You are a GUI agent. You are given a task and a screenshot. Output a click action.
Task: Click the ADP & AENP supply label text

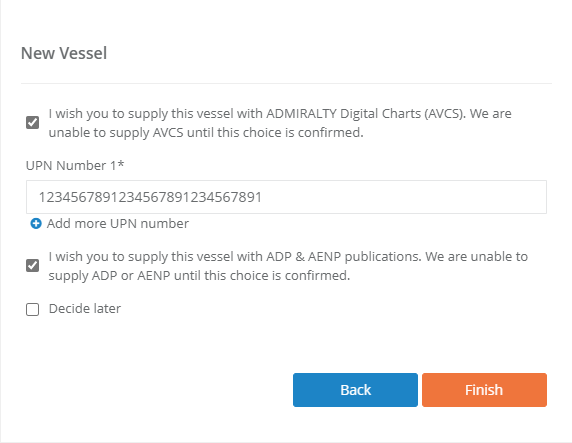[x=288, y=266]
